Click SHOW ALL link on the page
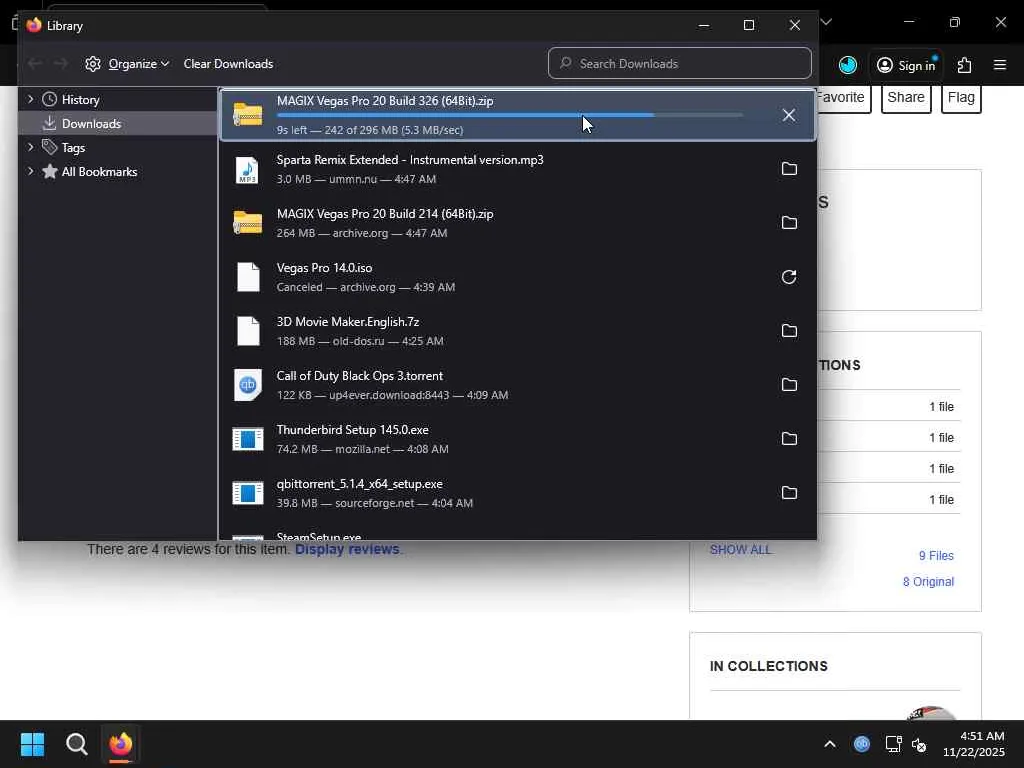This screenshot has height=768, width=1024. (741, 550)
